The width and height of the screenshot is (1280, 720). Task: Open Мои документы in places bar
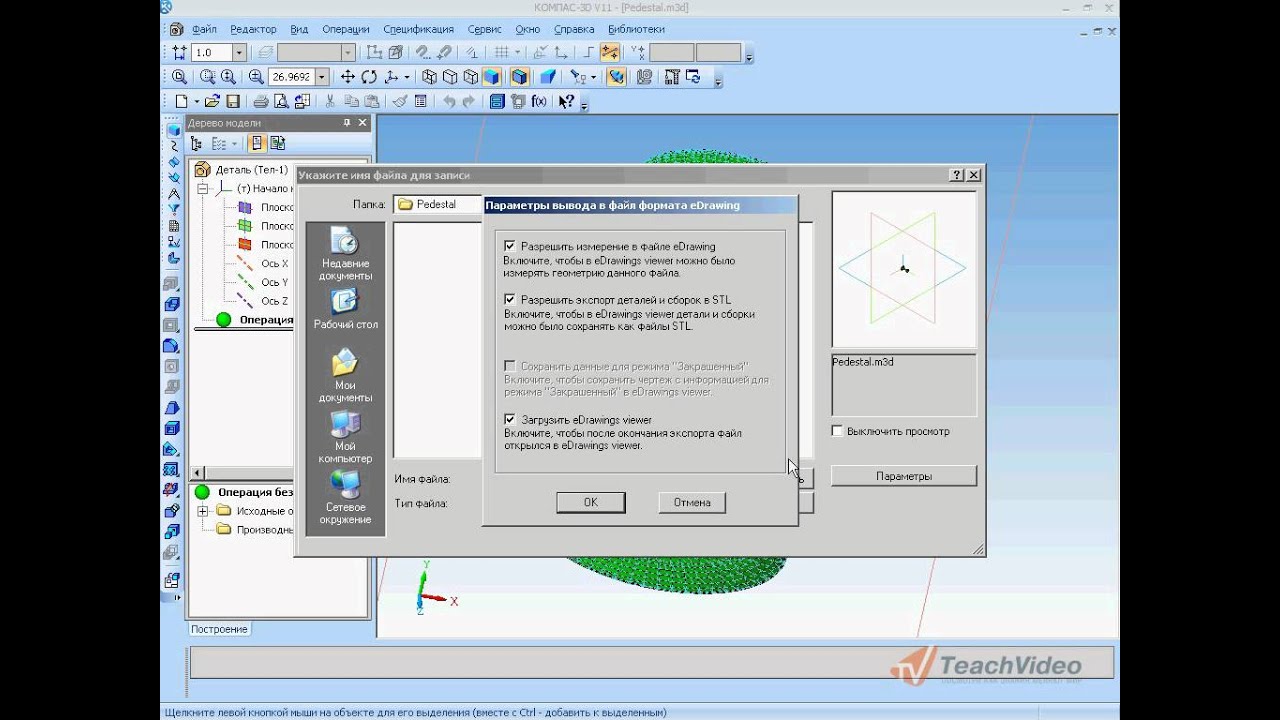[x=345, y=376]
